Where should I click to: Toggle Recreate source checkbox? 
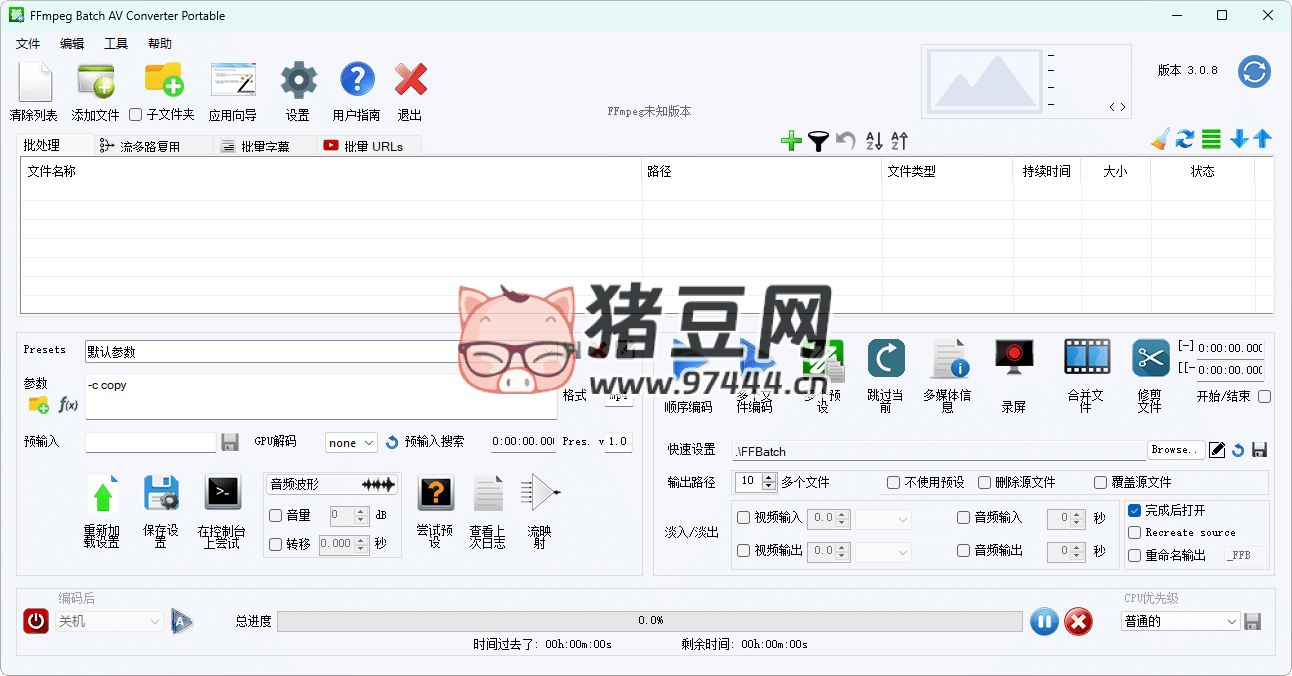[1134, 533]
